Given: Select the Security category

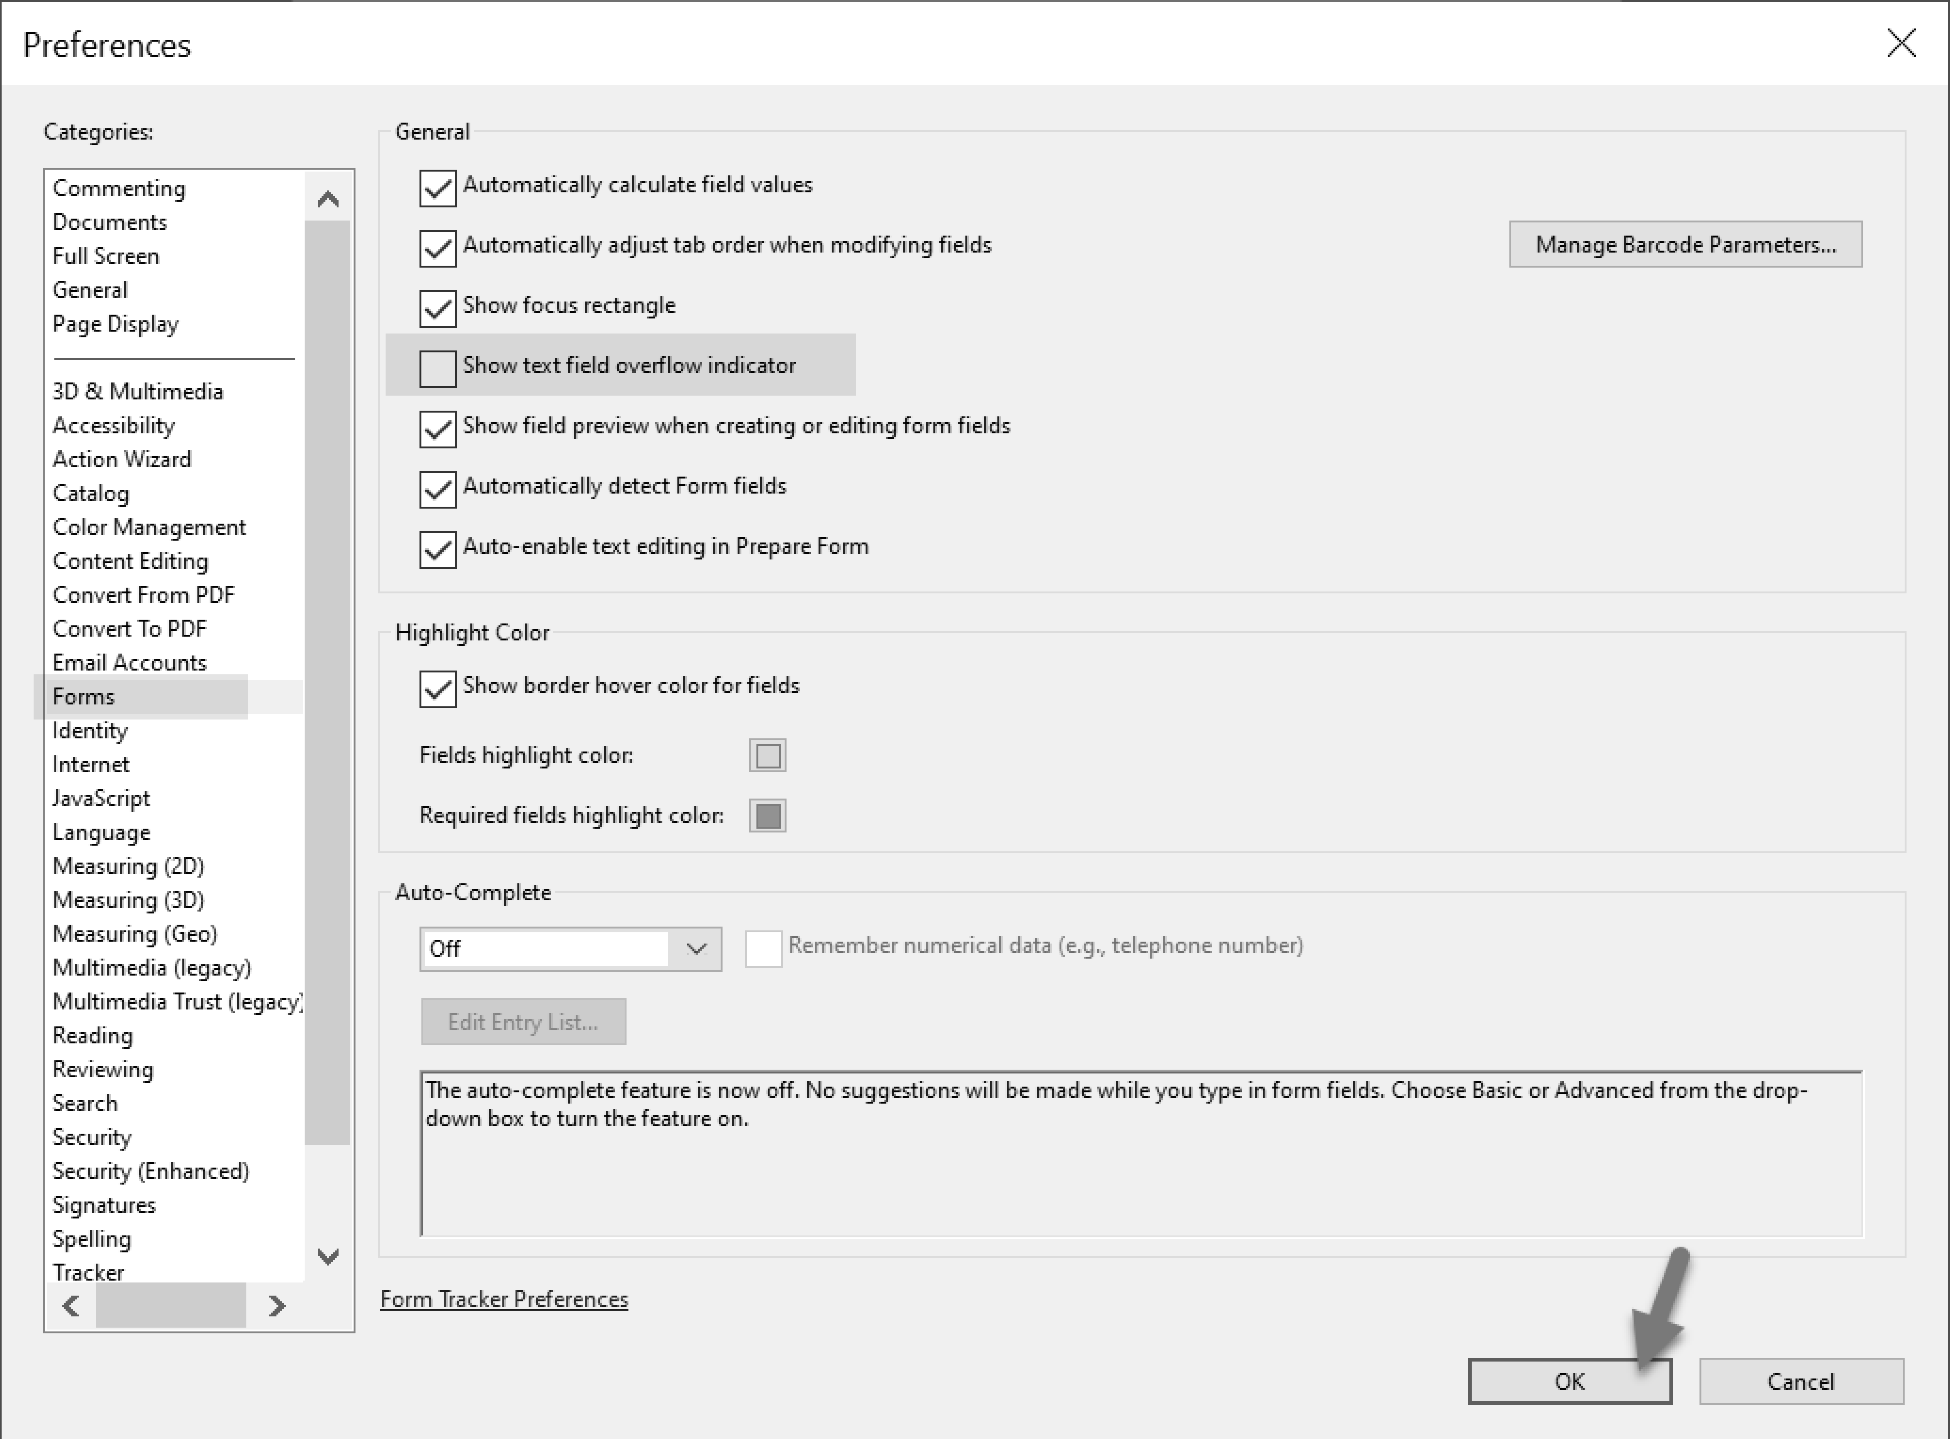Looking at the screenshot, I should click(92, 1137).
